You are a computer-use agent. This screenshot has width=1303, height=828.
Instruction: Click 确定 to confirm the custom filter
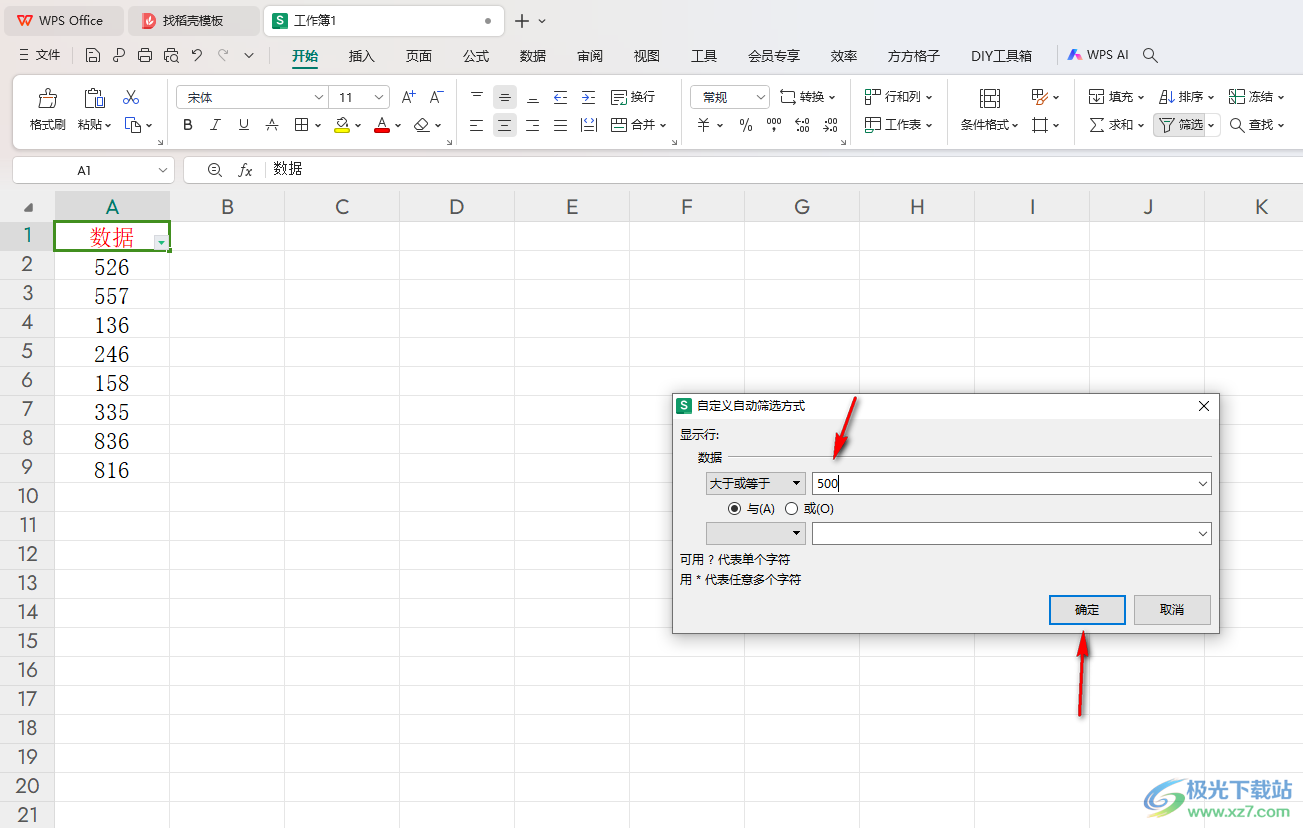click(x=1087, y=610)
